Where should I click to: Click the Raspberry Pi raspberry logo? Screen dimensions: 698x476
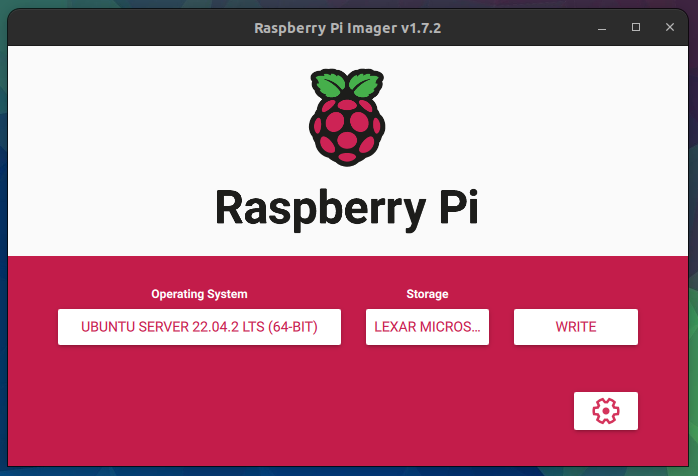(347, 118)
